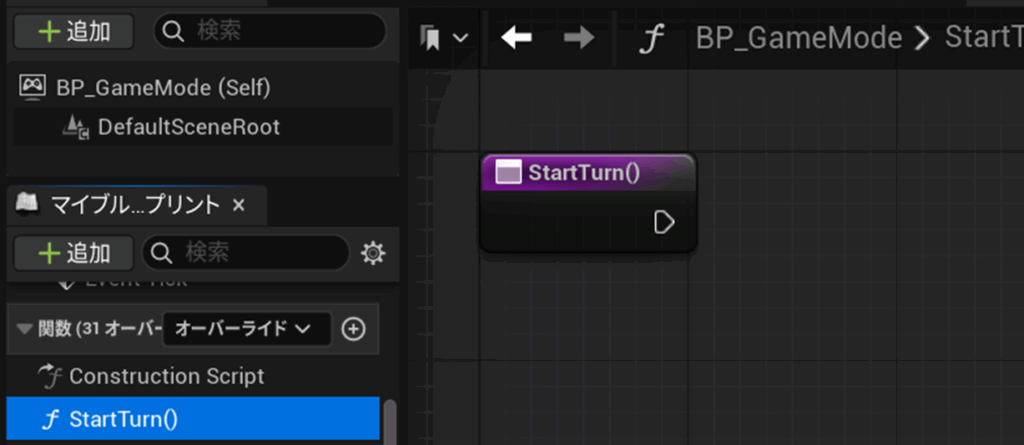
Task: Open My Blueprint settings gear
Action: [373, 253]
